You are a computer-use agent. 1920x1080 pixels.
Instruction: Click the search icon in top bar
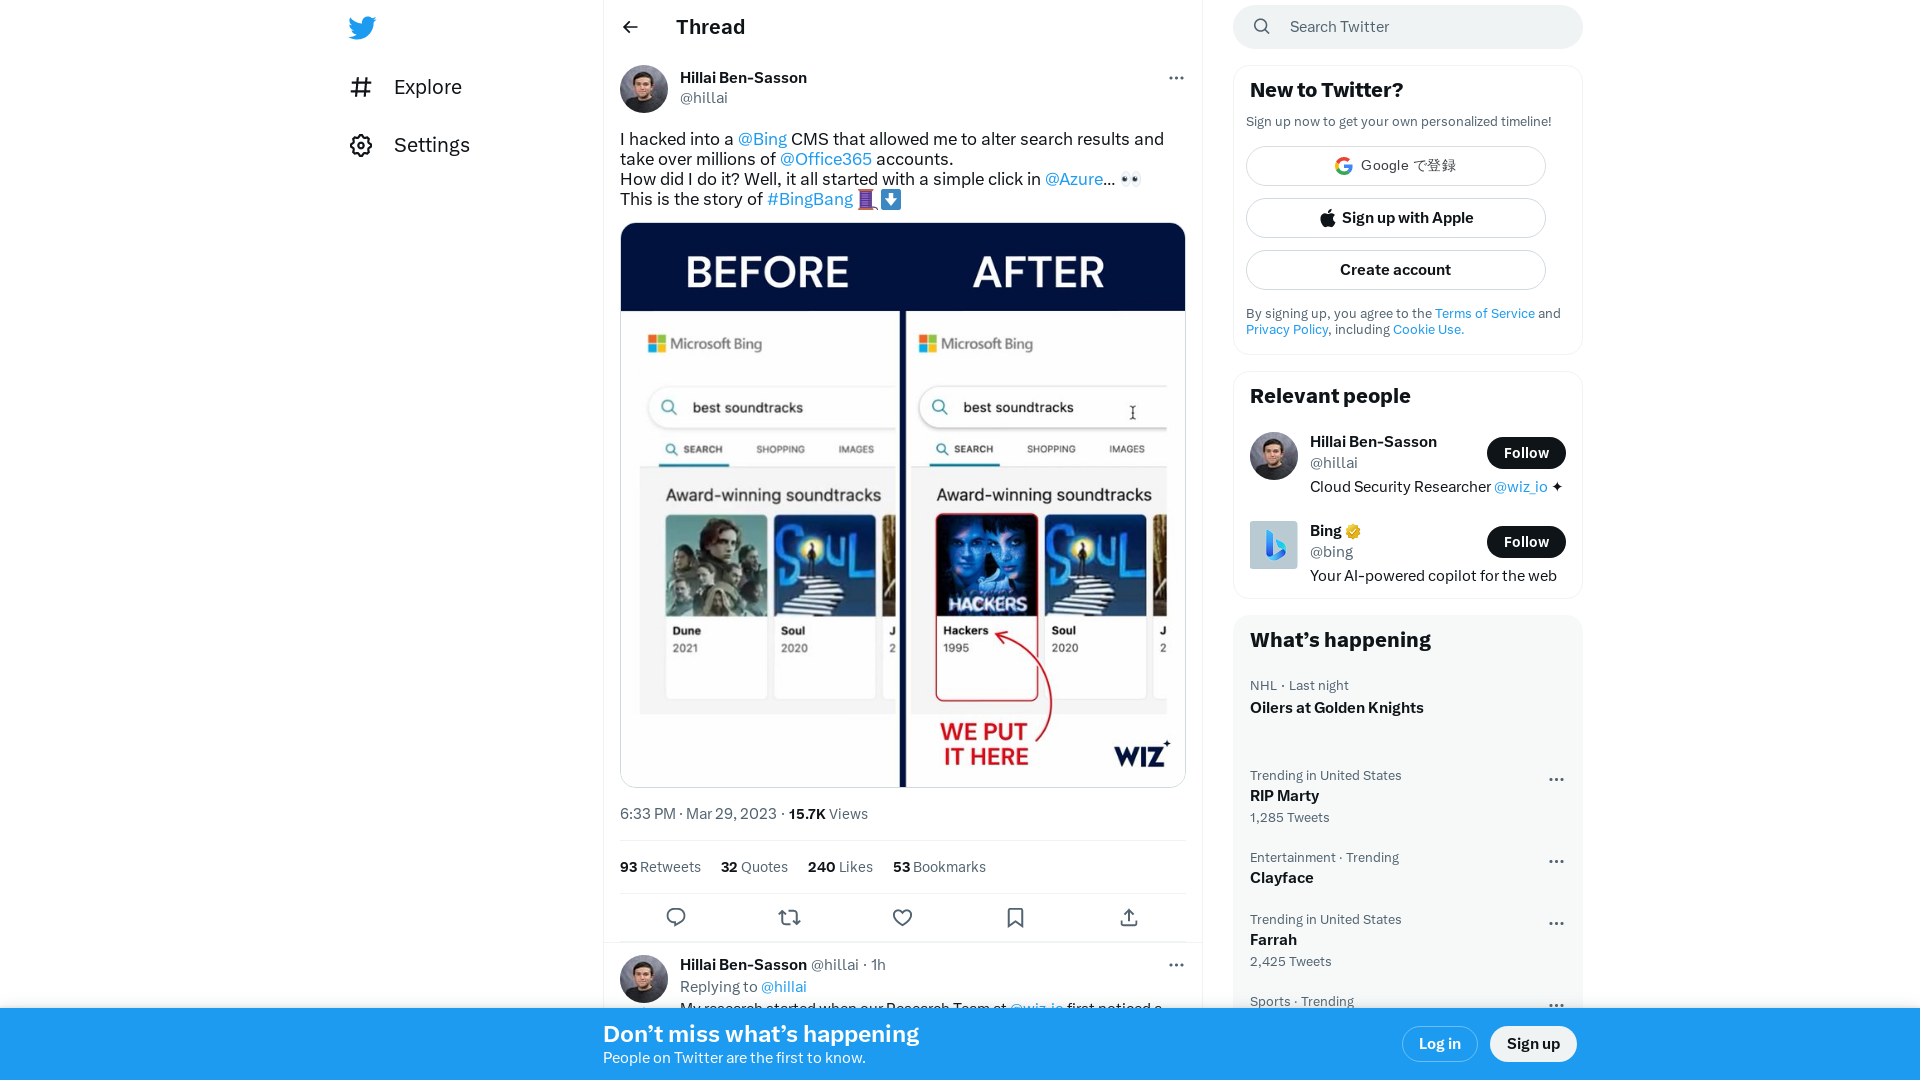tap(1262, 26)
